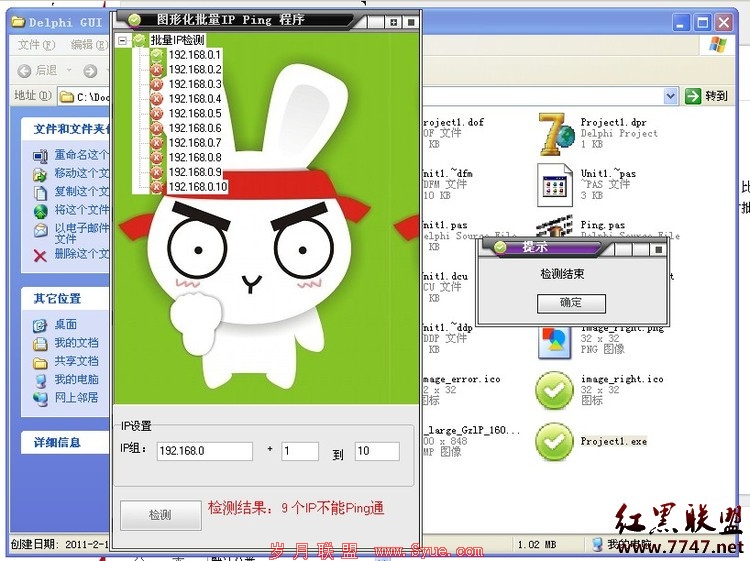Open the Explorer address bar dropdown
The width and height of the screenshot is (750, 561).
(x=671, y=97)
